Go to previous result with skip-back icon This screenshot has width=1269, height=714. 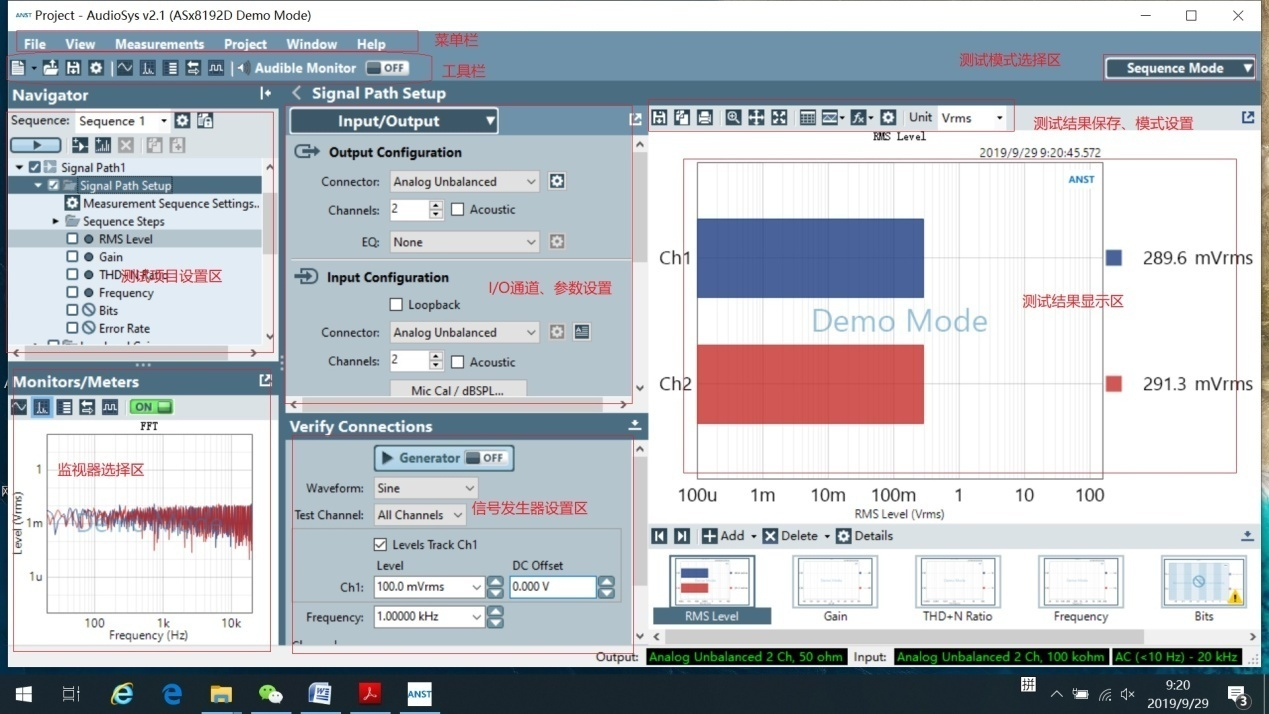coord(659,536)
